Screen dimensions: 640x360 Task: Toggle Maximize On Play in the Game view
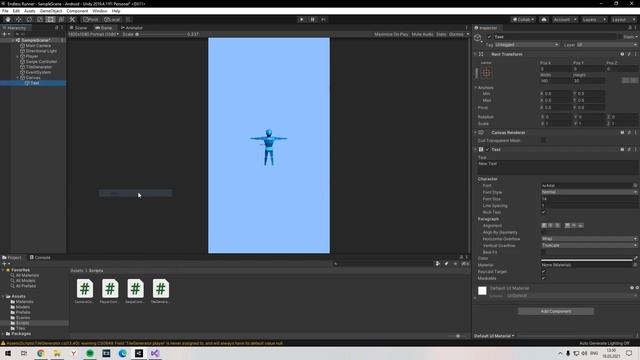391,34
